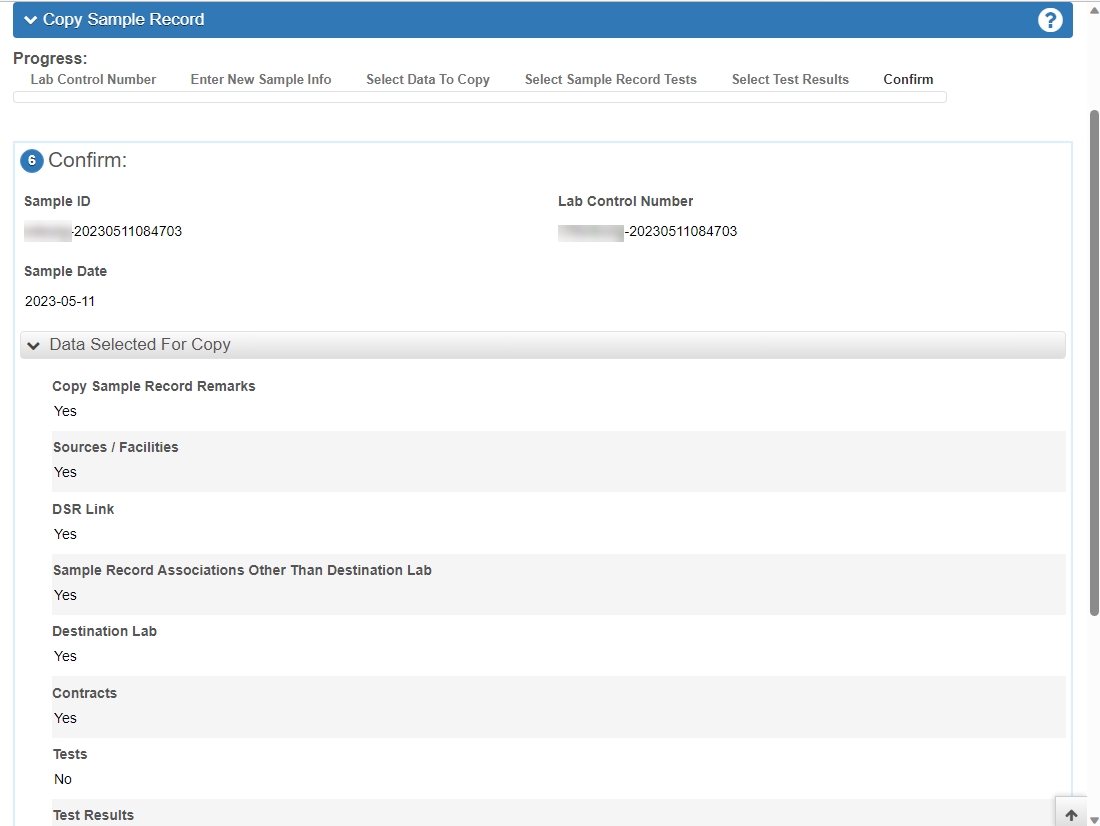Click the Sample Date value 2023-05-11
This screenshot has height=826, width=1100.
[x=60, y=301]
